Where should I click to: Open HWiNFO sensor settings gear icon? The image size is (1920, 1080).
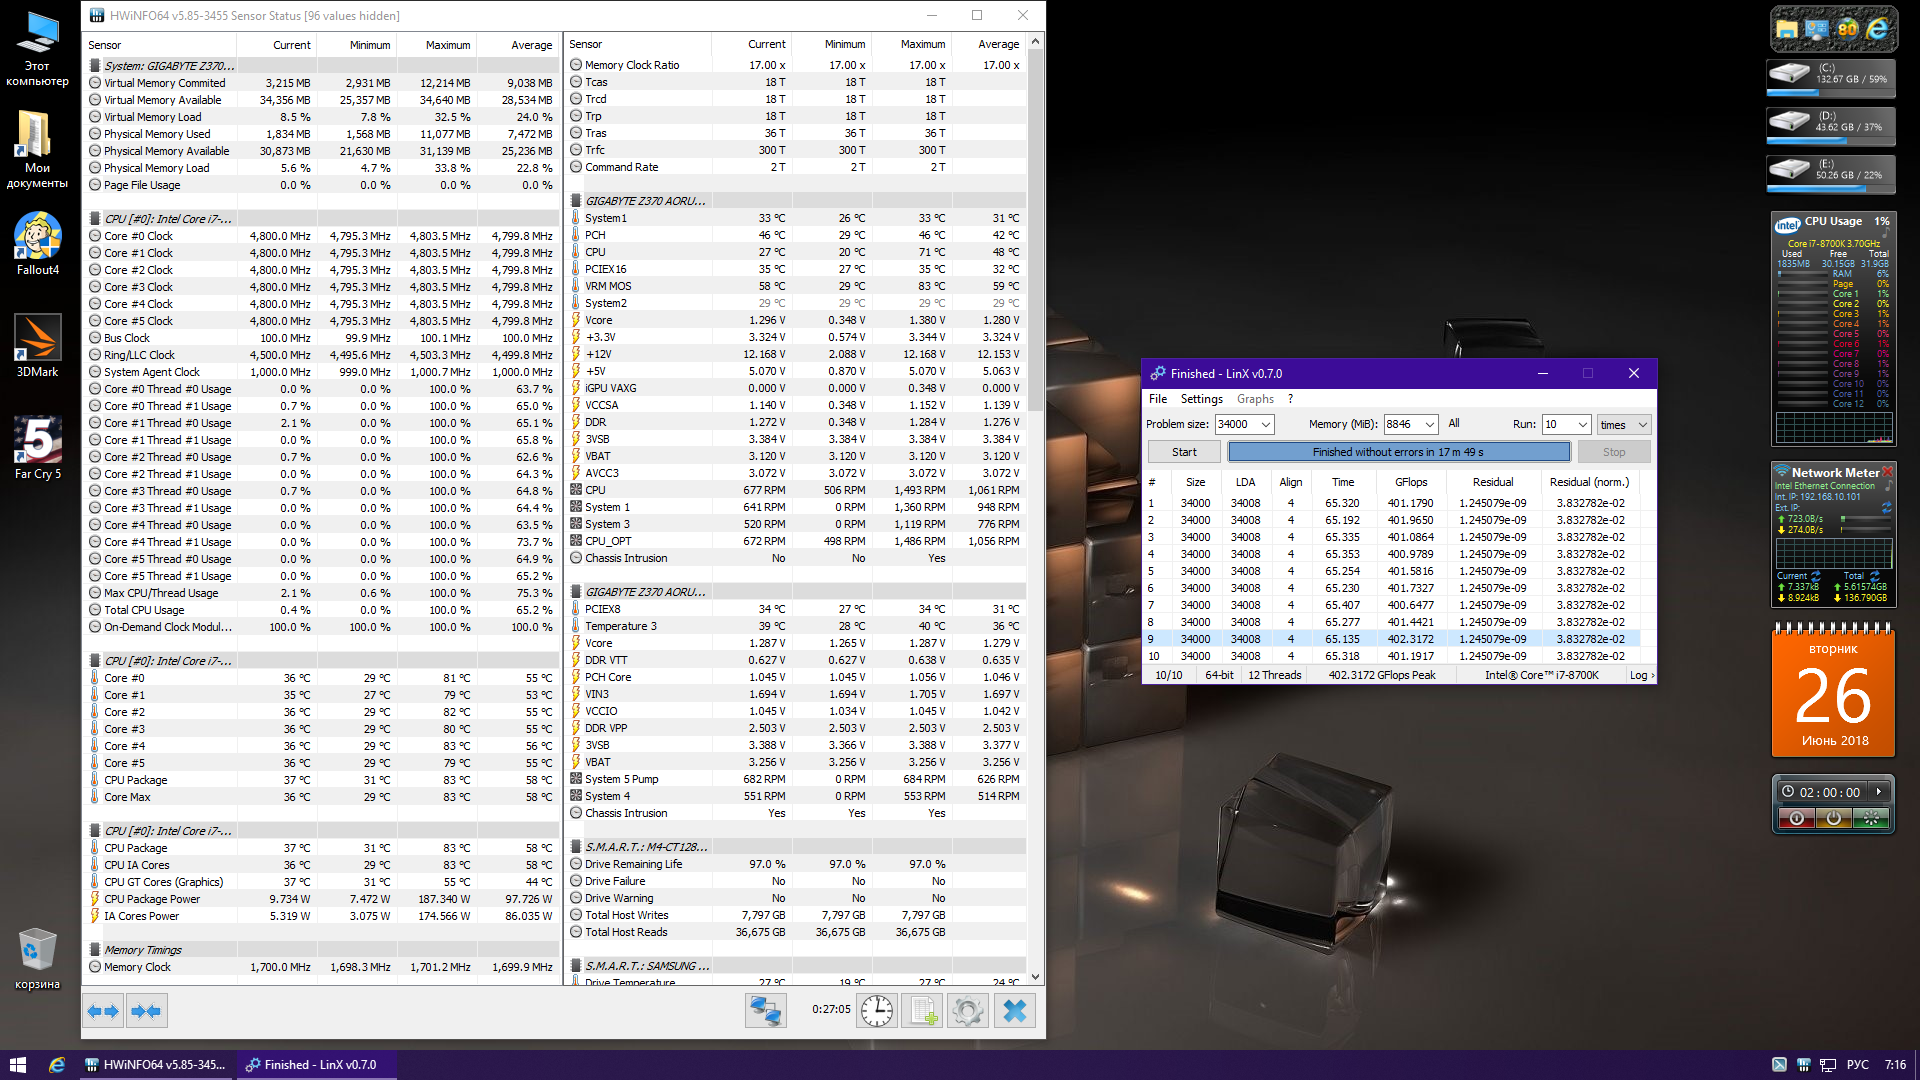[x=967, y=1011]
